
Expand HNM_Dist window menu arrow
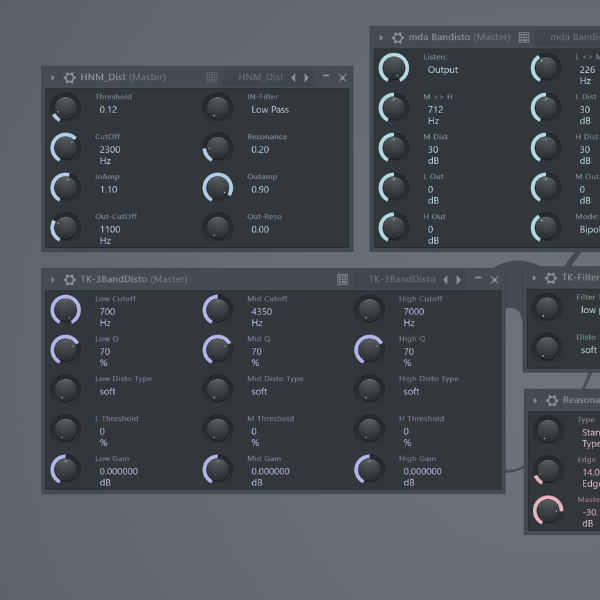pos(52,78)
